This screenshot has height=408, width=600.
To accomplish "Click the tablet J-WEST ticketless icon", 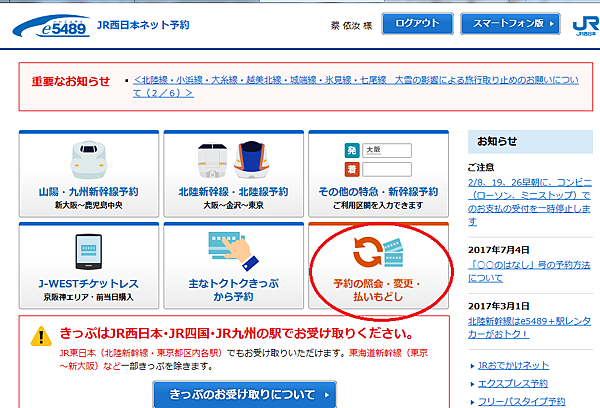I will [x=89, y=251].
